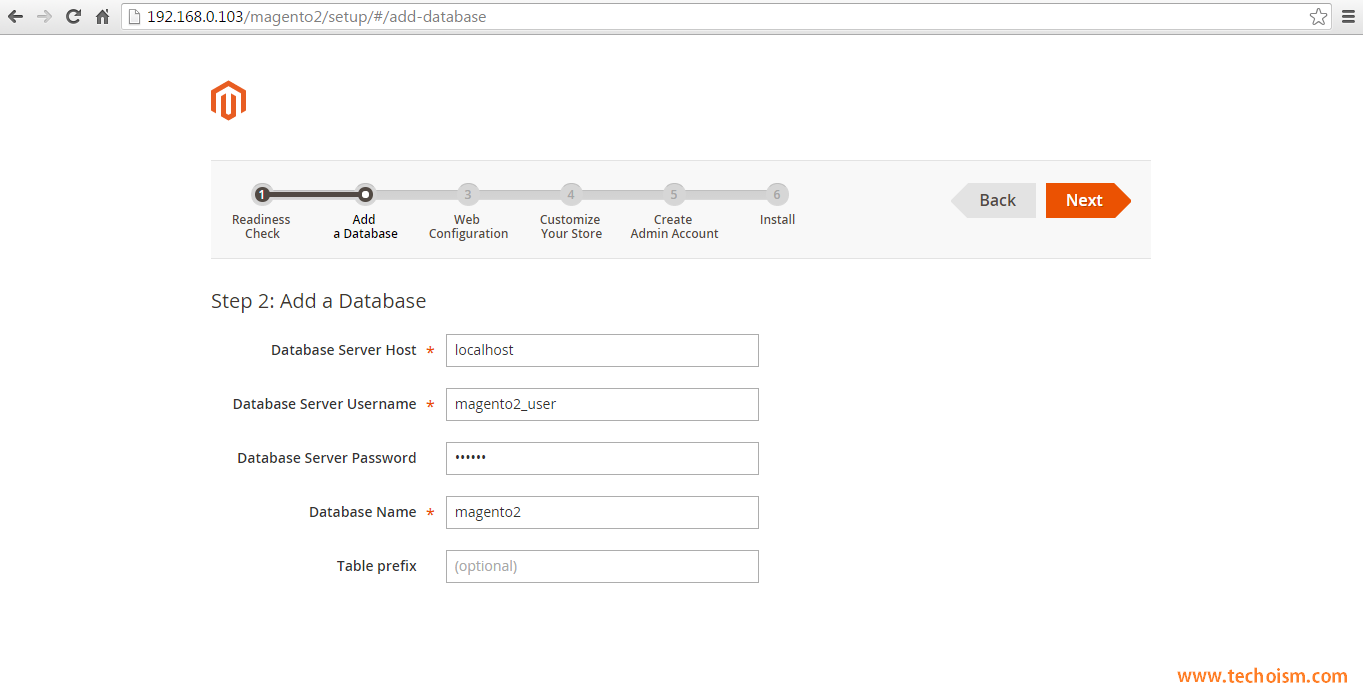Select step 2 Add a Database marker
Screen dimensions: 1363x699
point(365,194)
